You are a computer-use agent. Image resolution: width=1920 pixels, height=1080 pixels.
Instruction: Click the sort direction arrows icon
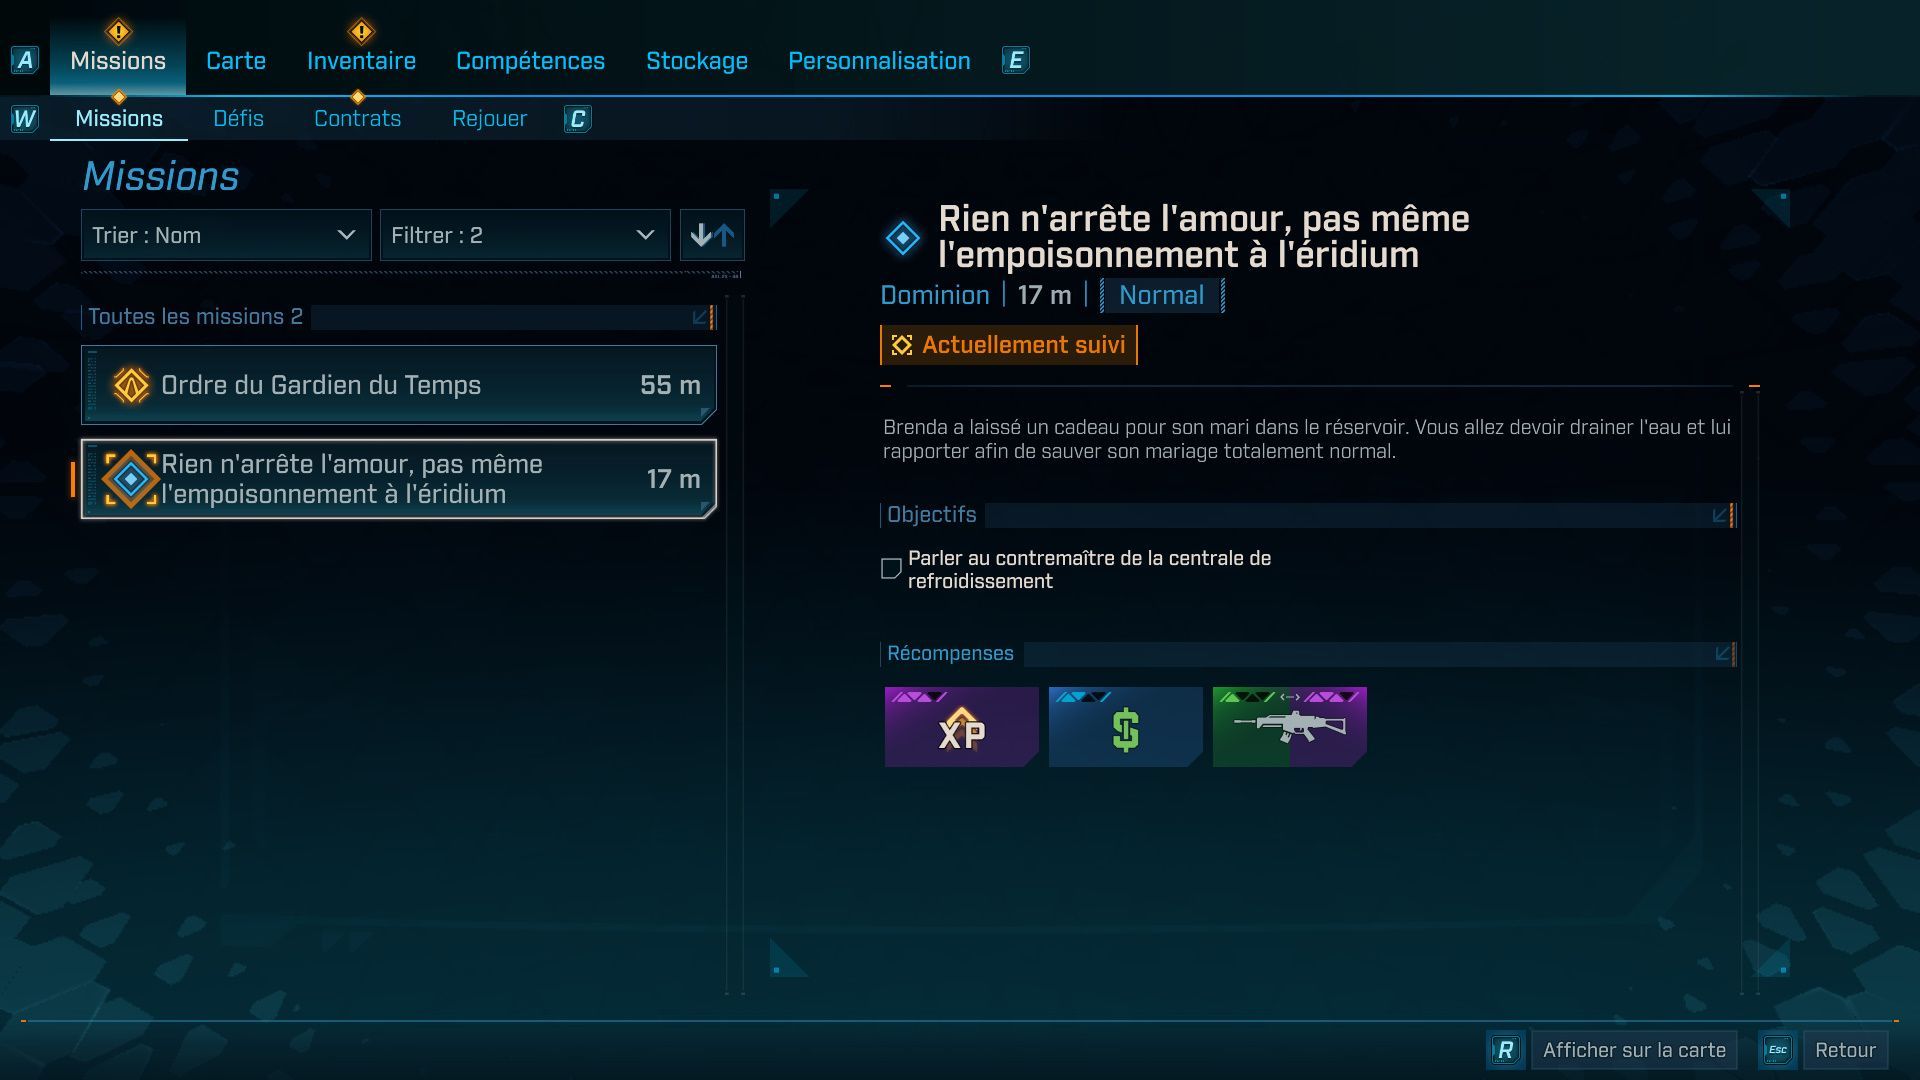coord(712,235)
